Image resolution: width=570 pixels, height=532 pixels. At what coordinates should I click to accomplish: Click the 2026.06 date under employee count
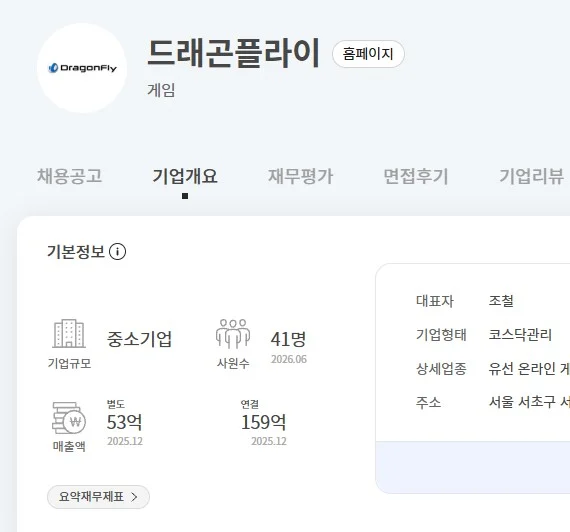[289, 359]
